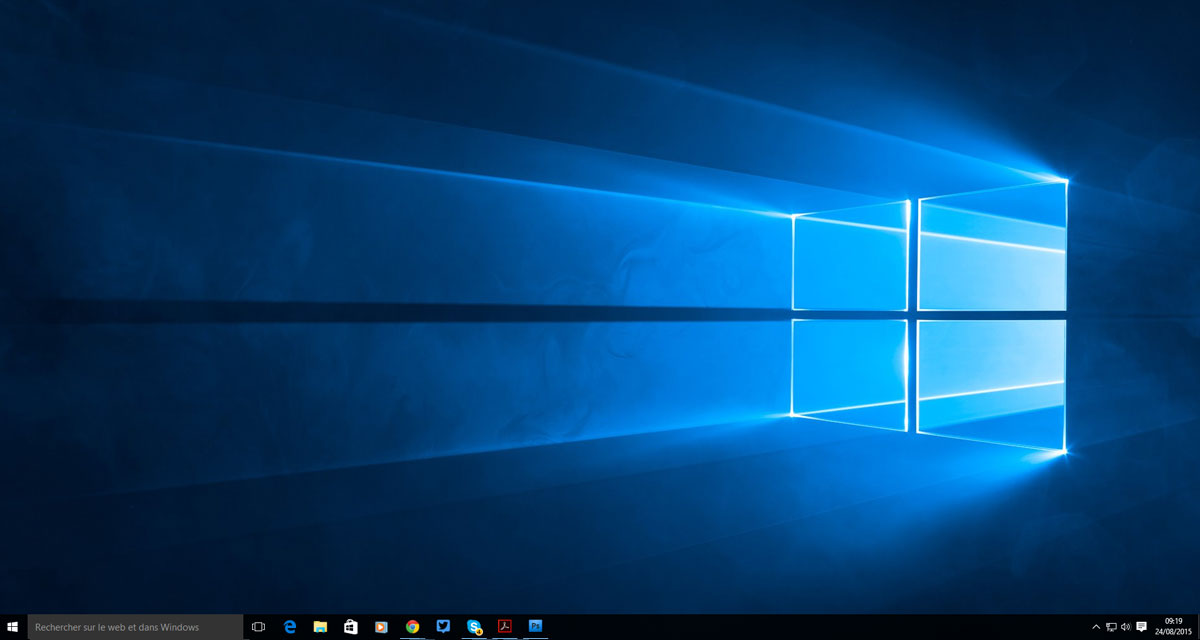Viewport: 1200px width, 640px height.
Task: Switch to Photoshop in the taskbar
Action: tap(536, 627)
